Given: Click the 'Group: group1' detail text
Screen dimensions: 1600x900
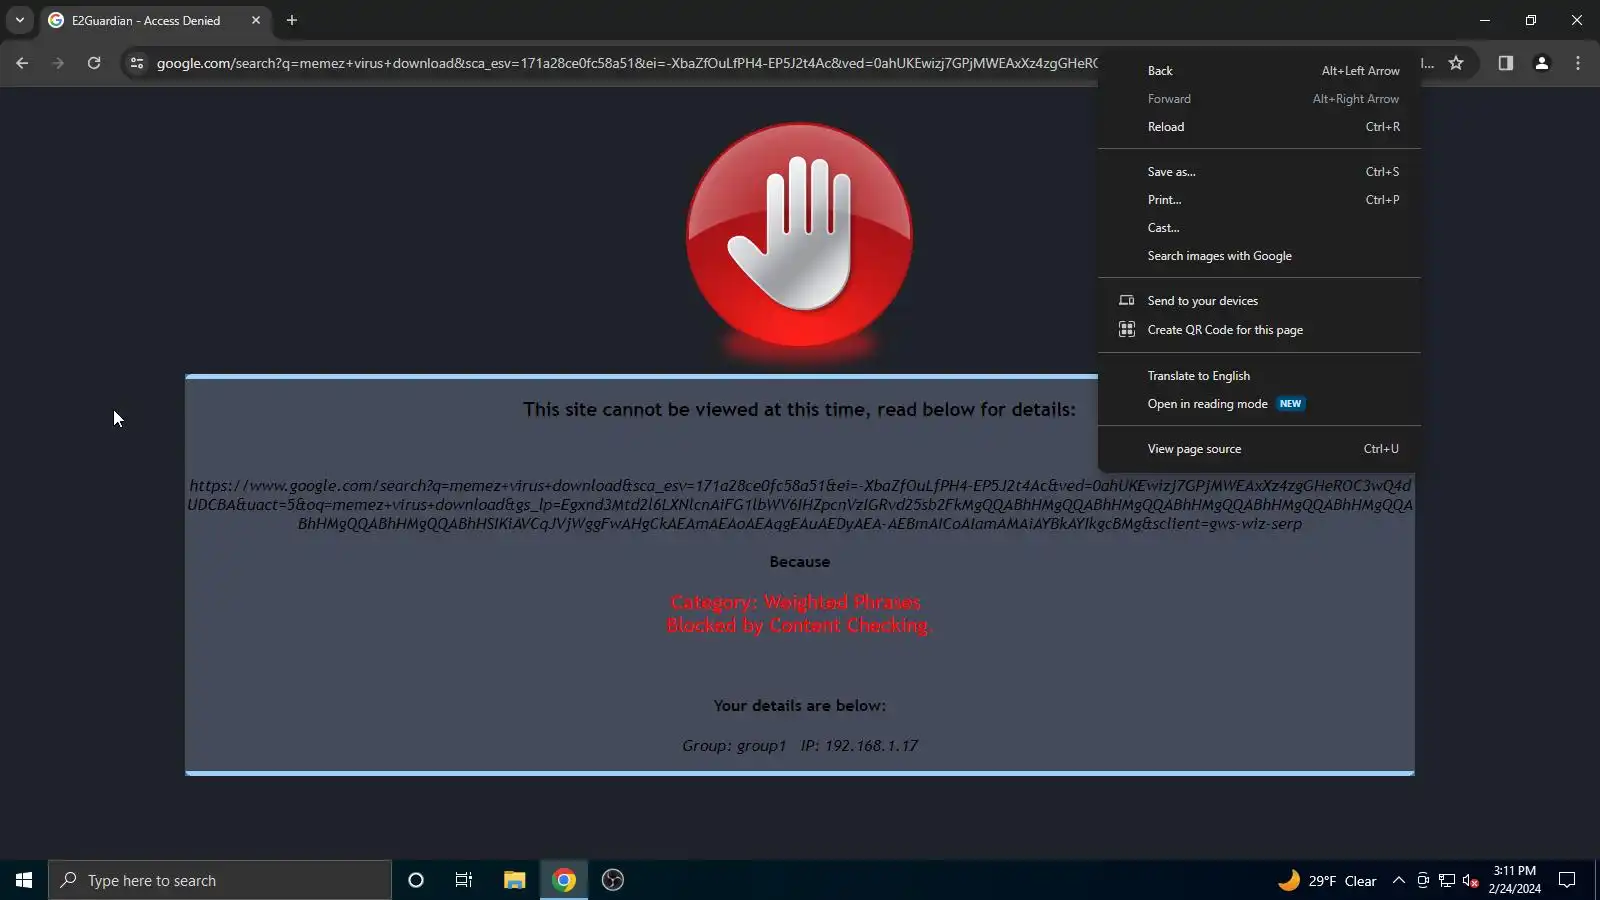Looking at the screenshot, I should [734, 746].
